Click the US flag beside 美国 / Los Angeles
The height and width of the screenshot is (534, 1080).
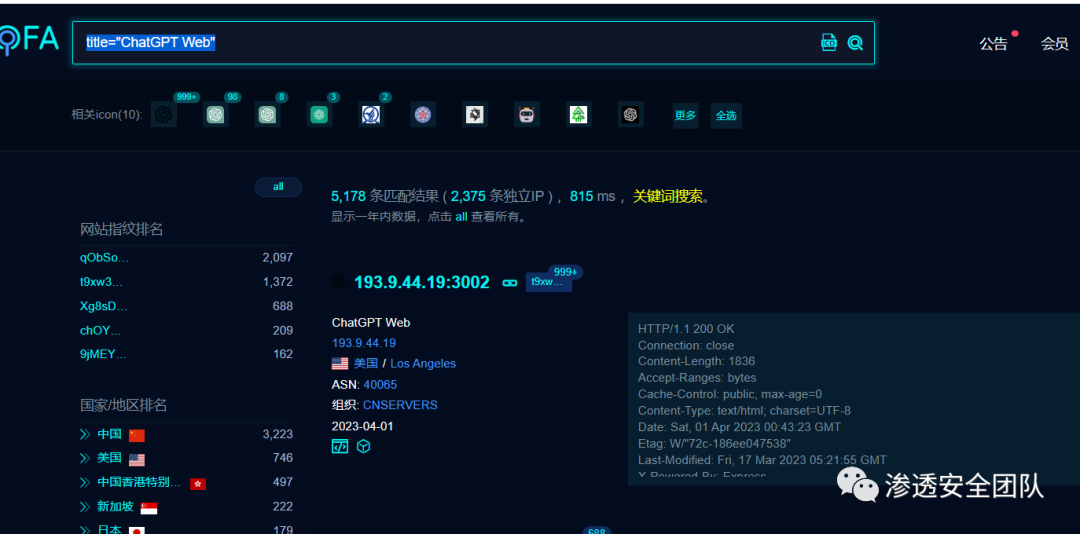pos(340,363)
